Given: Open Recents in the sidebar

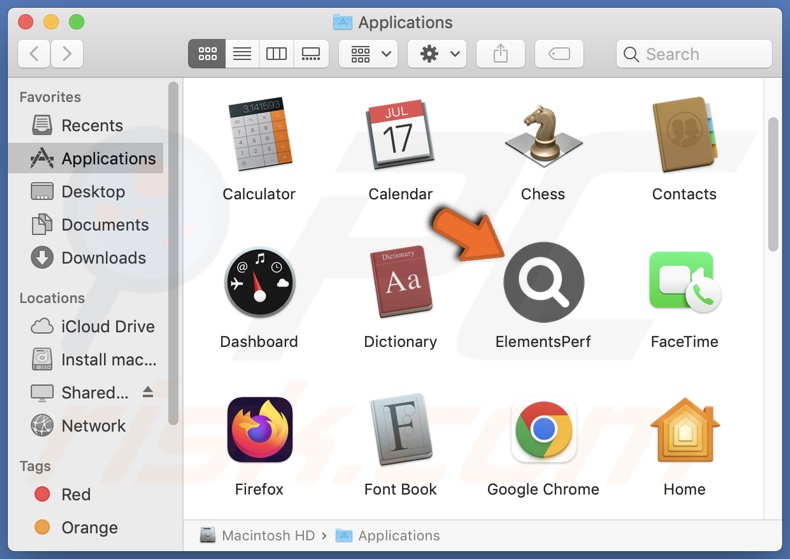Looking at the screenshot, I should (x=86, y=125).
